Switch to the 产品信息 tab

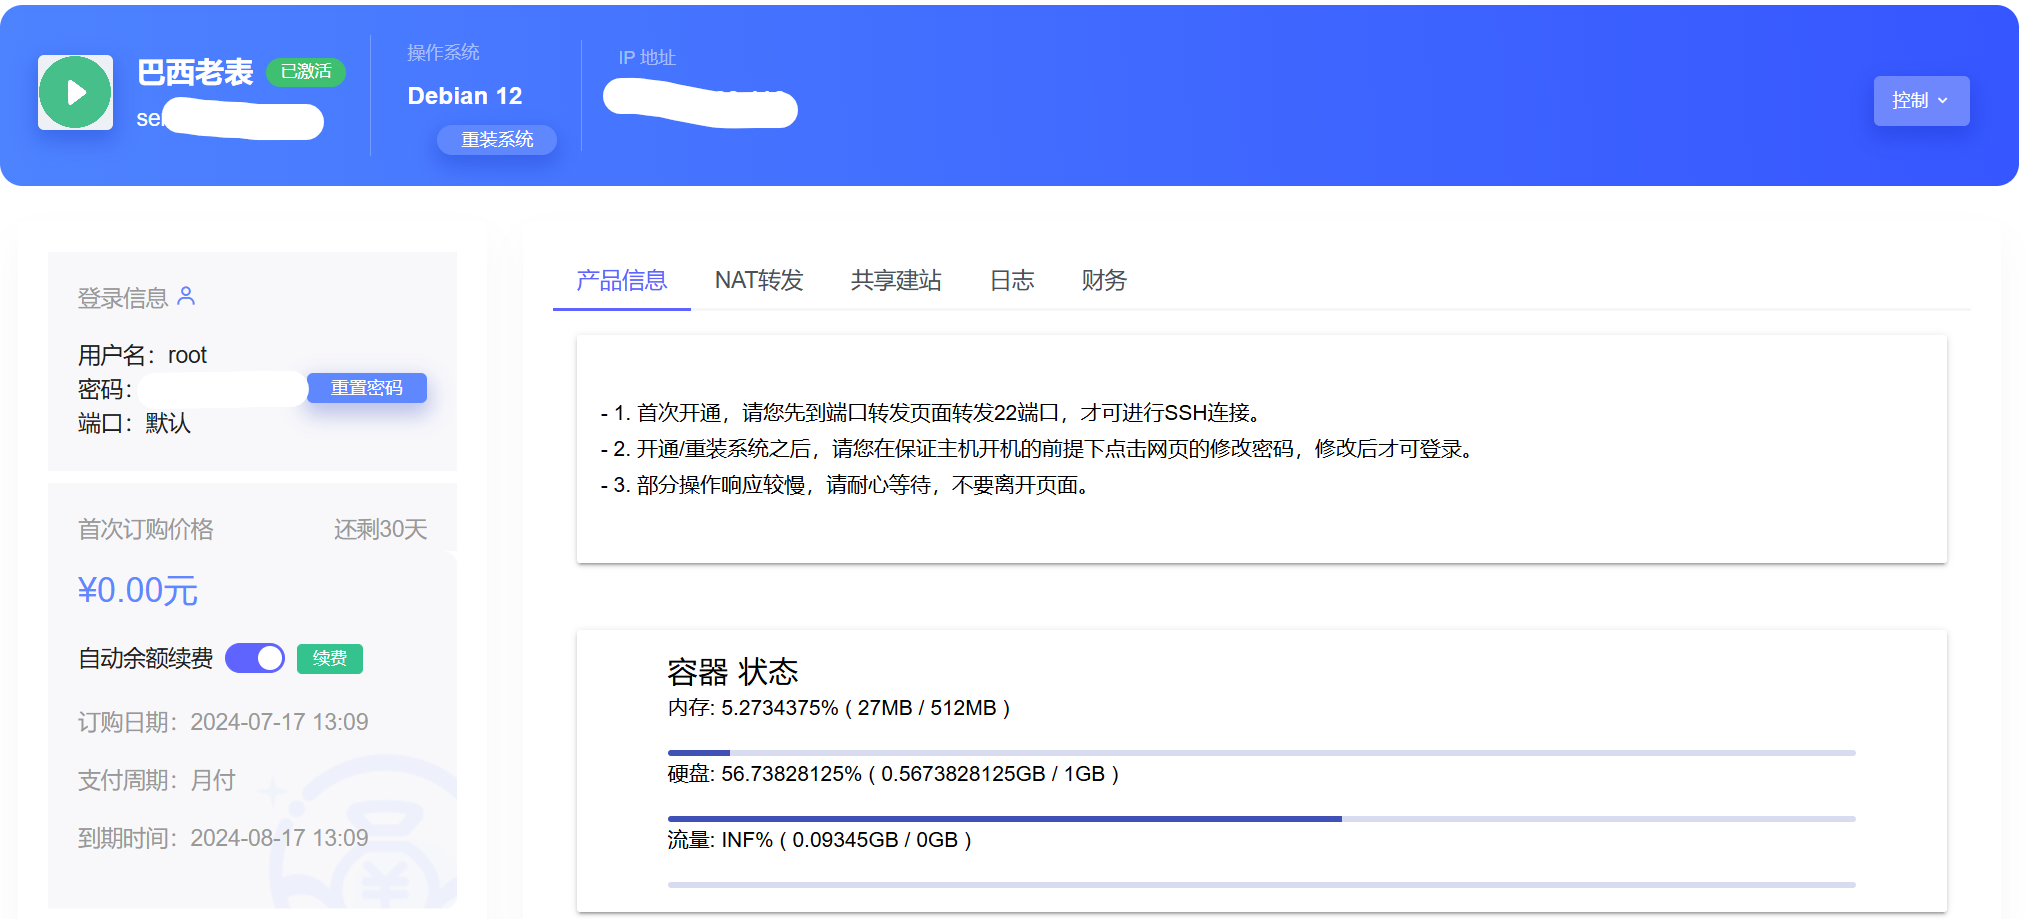pos(621,280)
